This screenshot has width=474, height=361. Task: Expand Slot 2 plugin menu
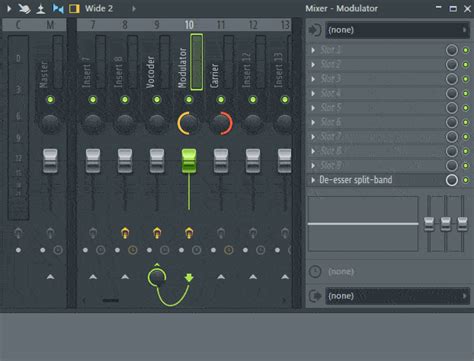coord(313,65)
